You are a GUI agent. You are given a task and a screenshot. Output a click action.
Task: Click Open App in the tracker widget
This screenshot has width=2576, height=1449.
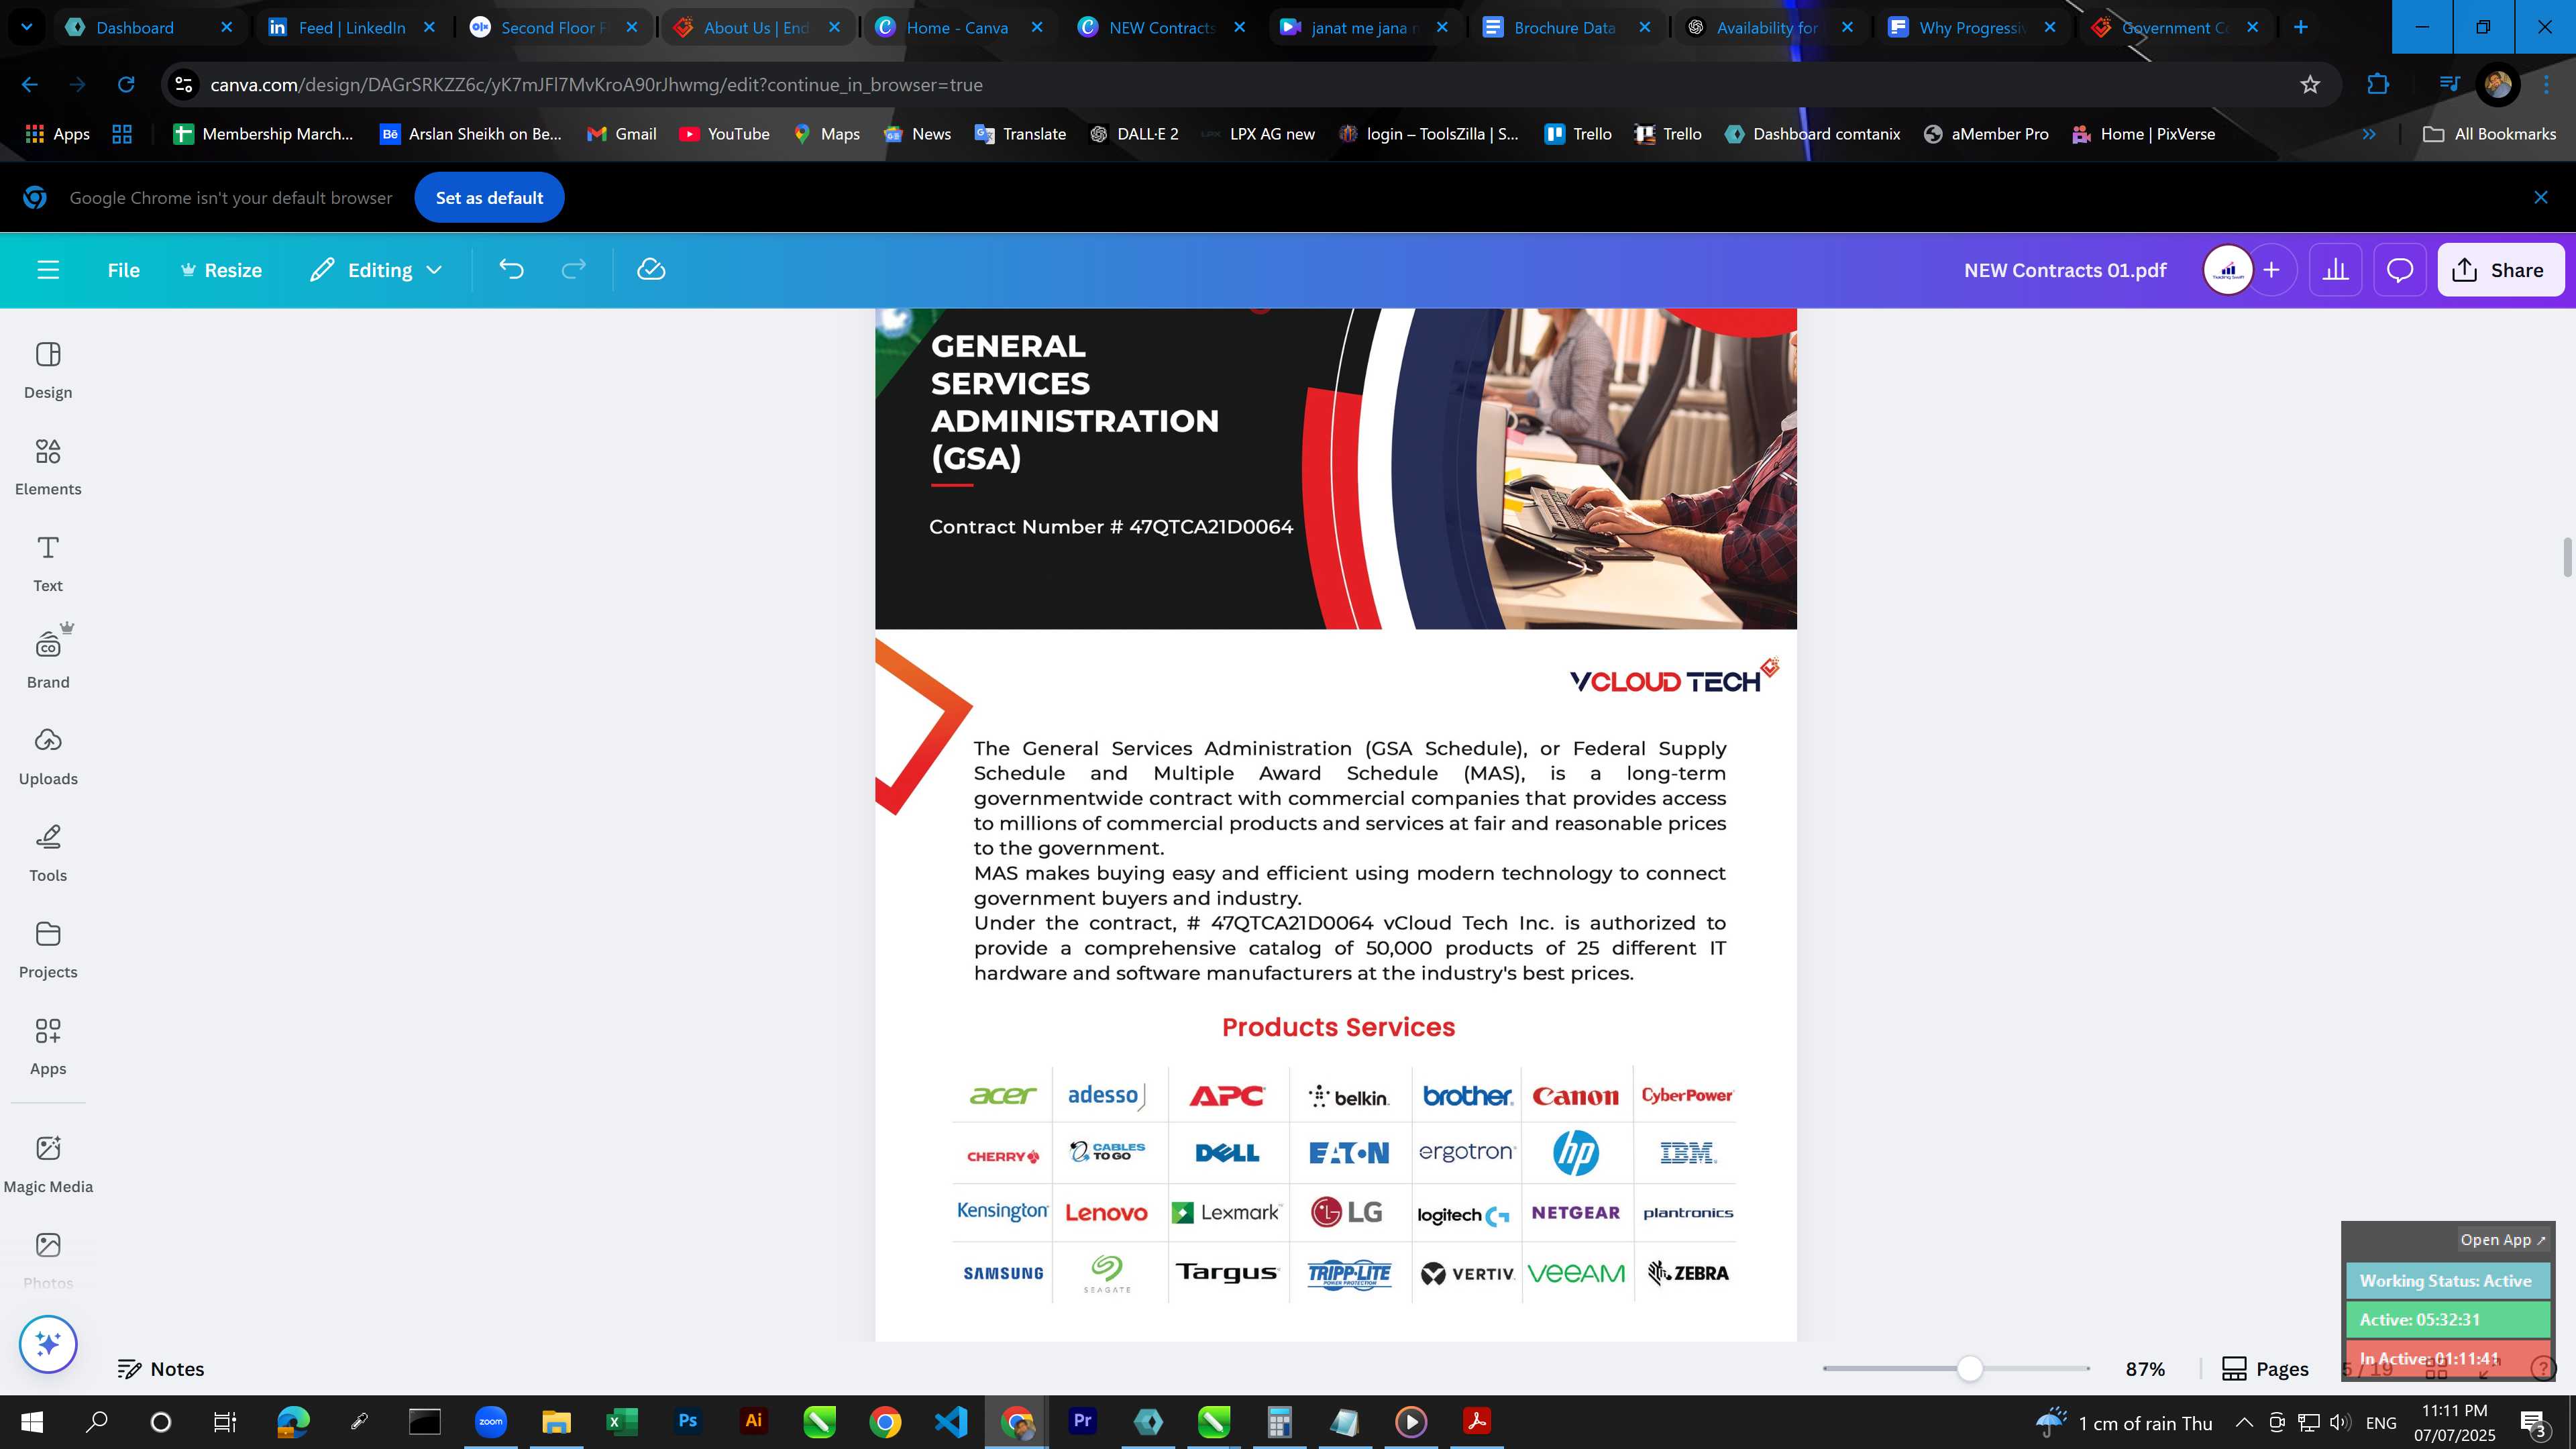(2503, 1240)
